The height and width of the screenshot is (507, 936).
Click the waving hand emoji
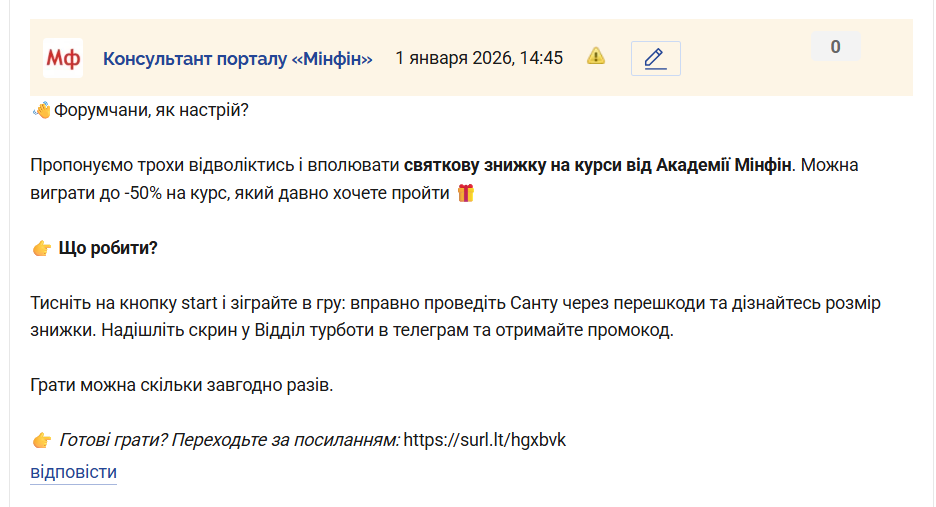(x=41, y=109)
